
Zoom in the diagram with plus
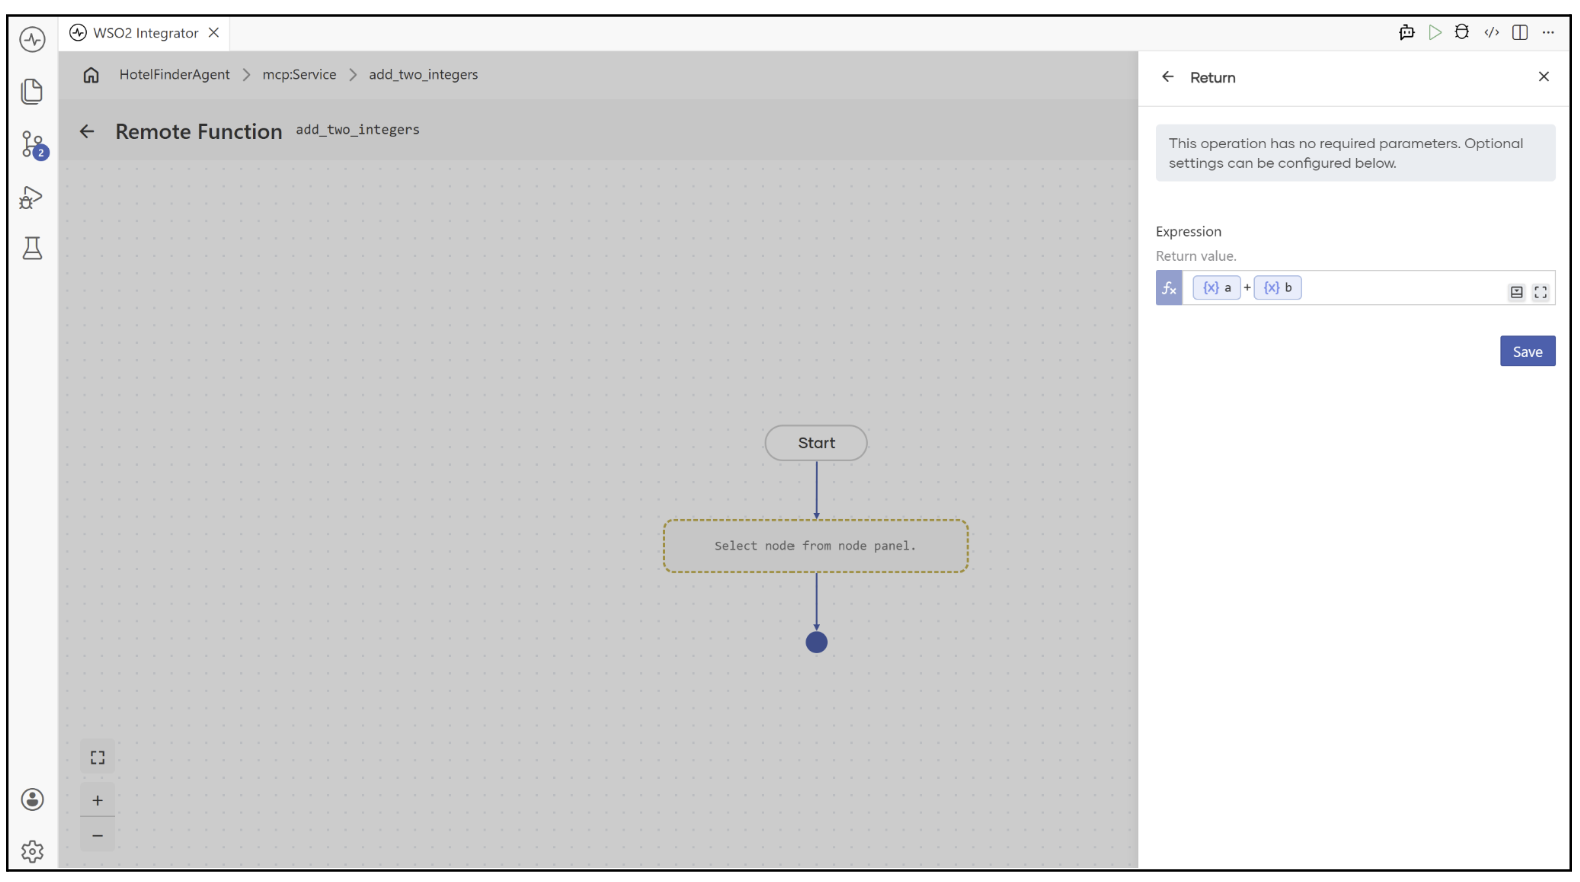(x=97, y=800)
